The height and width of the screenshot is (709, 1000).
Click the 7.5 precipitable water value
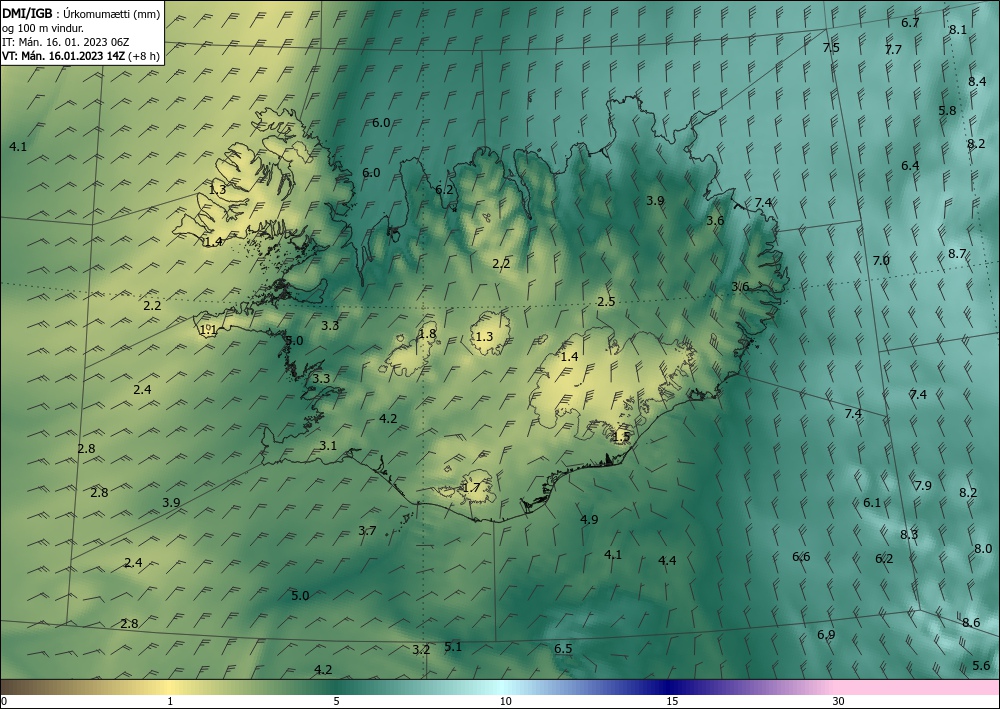click(x=831, y=47)
